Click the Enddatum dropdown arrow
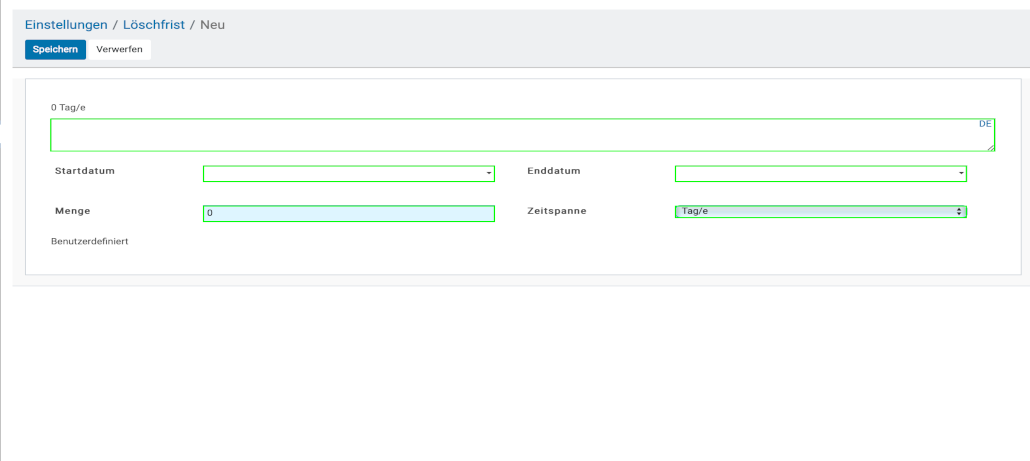Viewport: 1030px width, 461px height. pos(961,174)
